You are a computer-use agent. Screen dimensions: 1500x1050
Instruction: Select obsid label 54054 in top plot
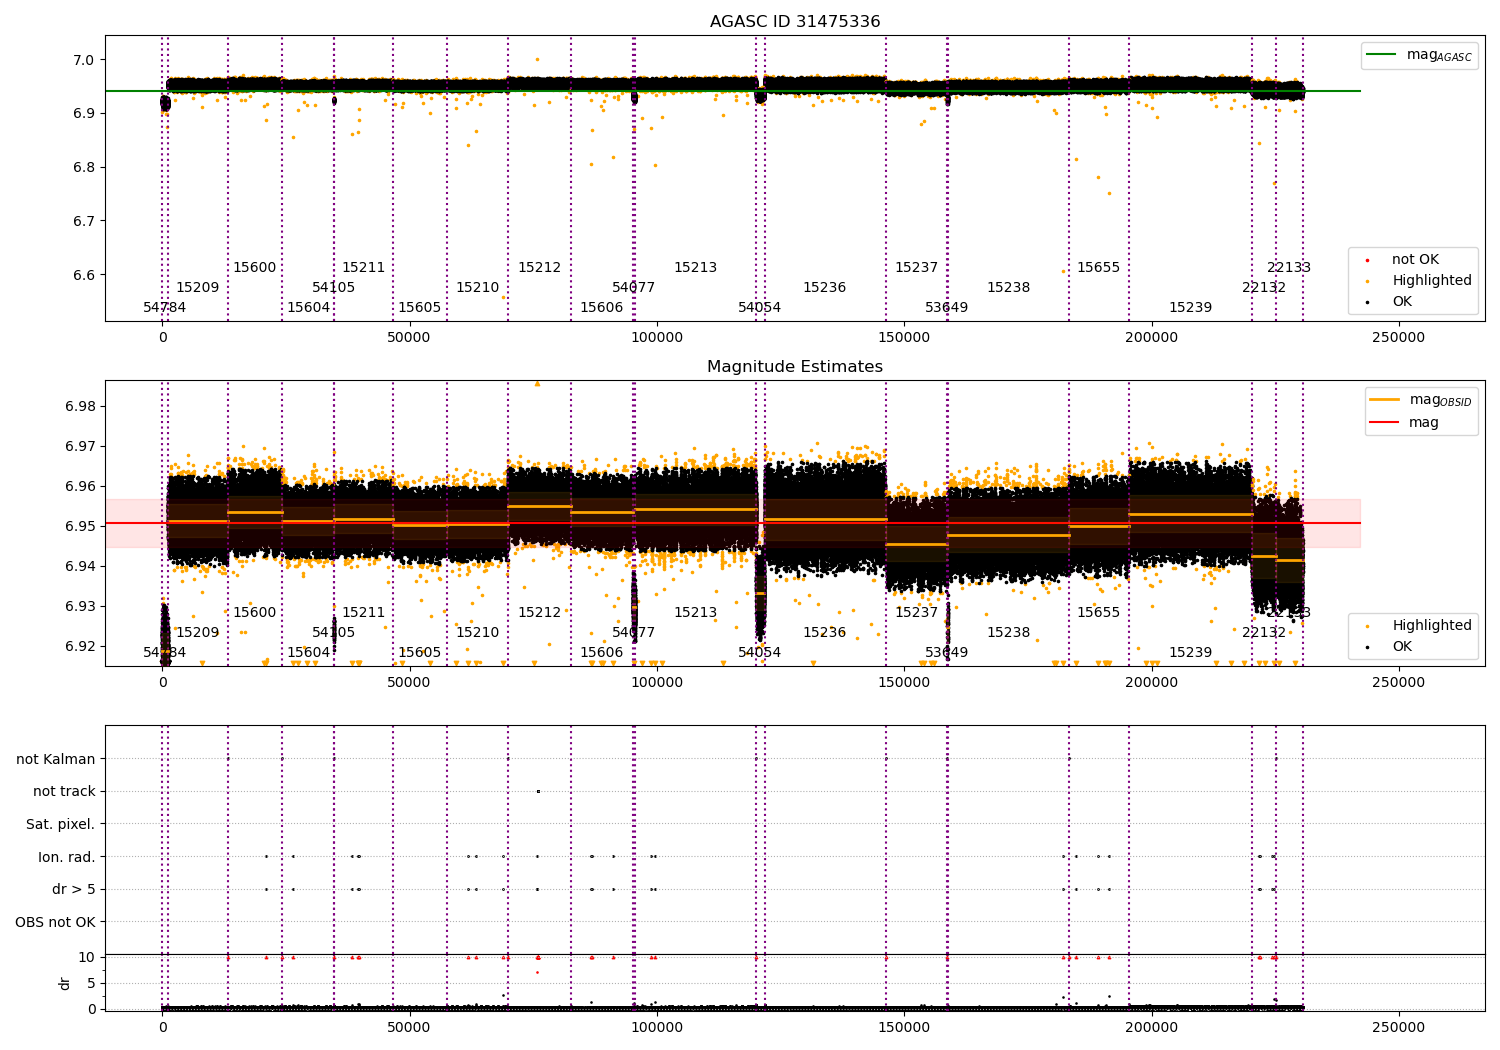click(760, 308)
